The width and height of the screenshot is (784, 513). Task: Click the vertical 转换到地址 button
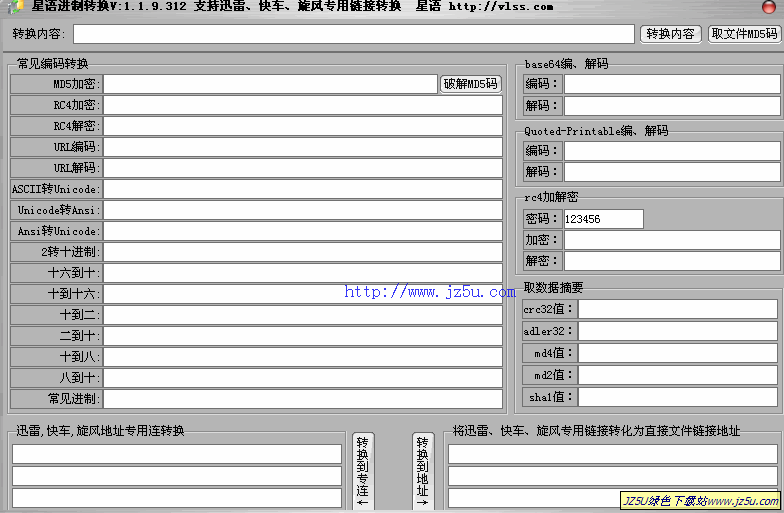tap(423, 472)
